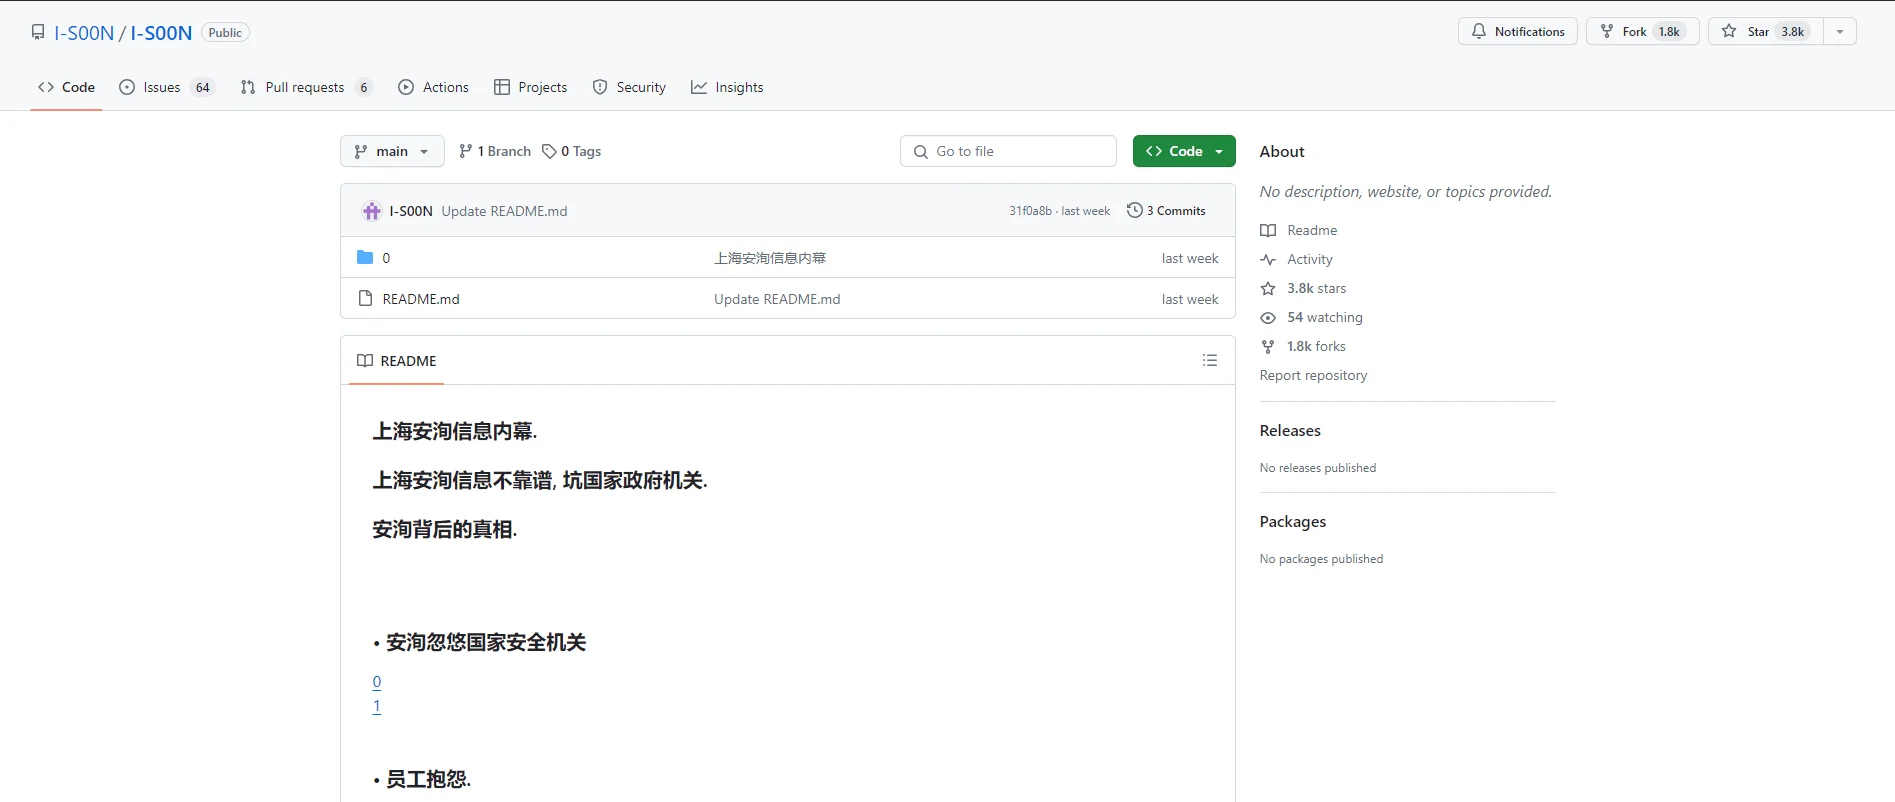Switch to the Issues tab

pos(167,87)
